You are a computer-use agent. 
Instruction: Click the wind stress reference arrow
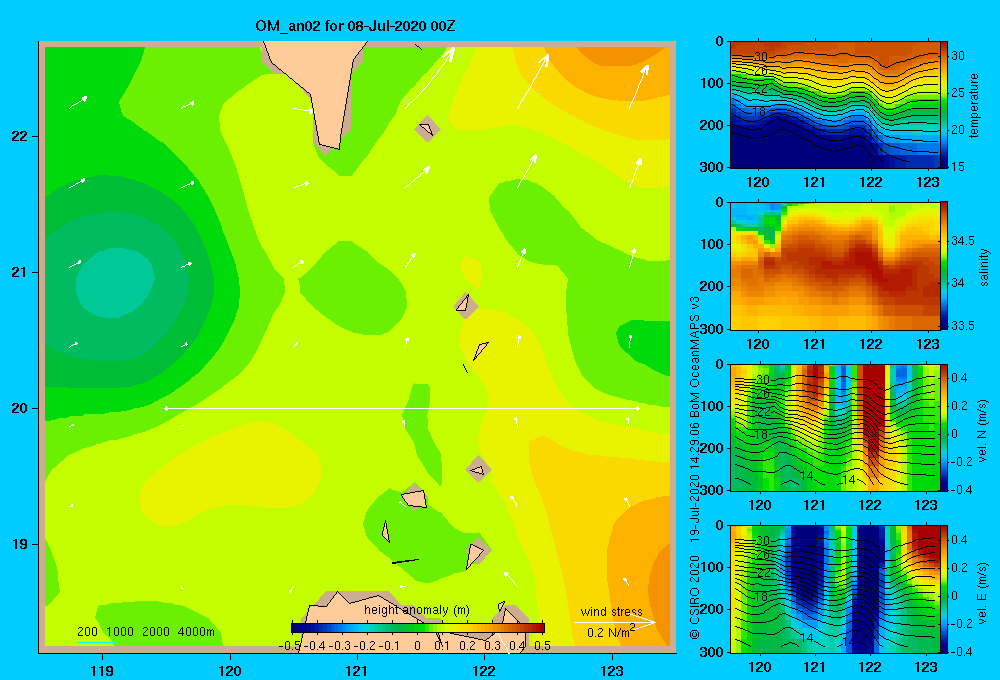point(614,622)
